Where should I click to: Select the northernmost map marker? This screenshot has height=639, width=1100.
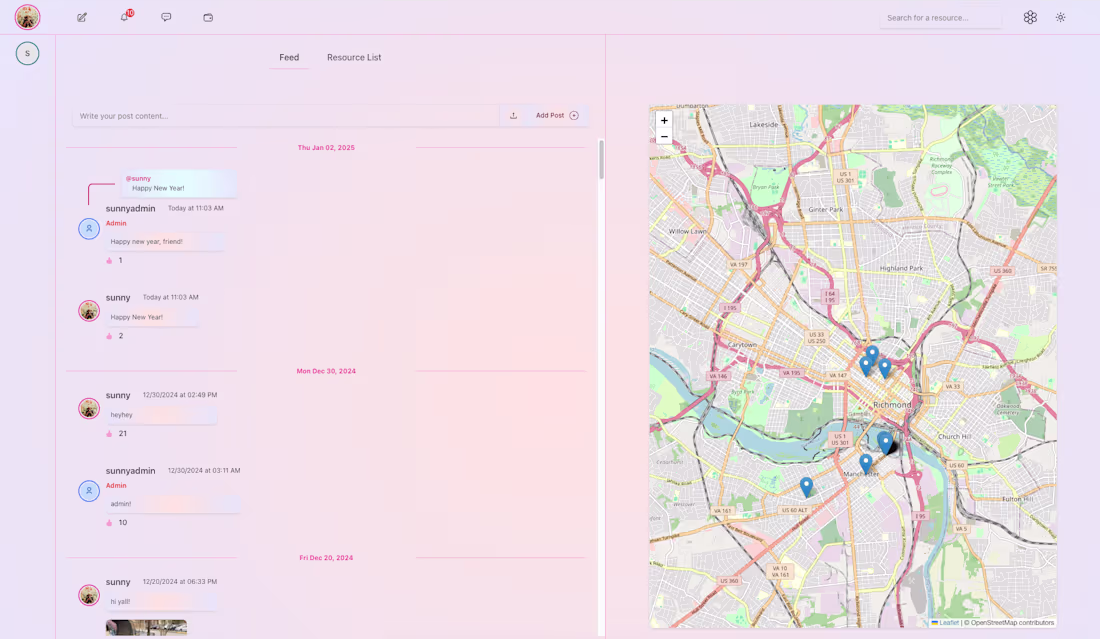872,354
